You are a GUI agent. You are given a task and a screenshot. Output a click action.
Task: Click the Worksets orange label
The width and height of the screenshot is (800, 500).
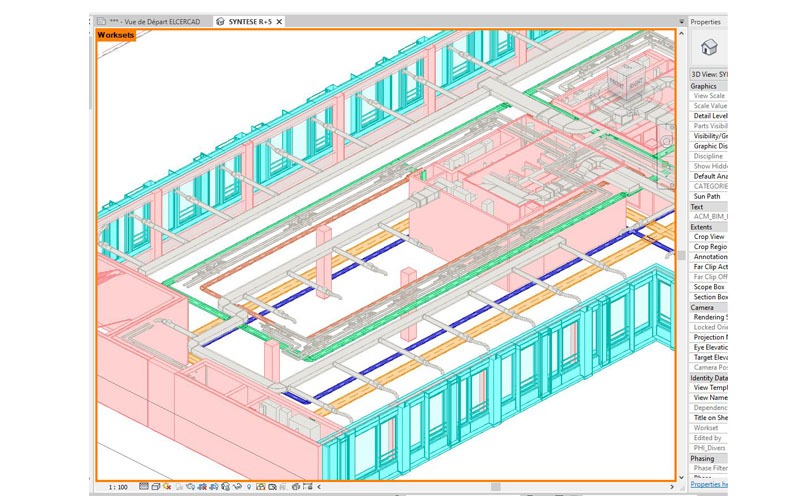click(x=116, y=35)
